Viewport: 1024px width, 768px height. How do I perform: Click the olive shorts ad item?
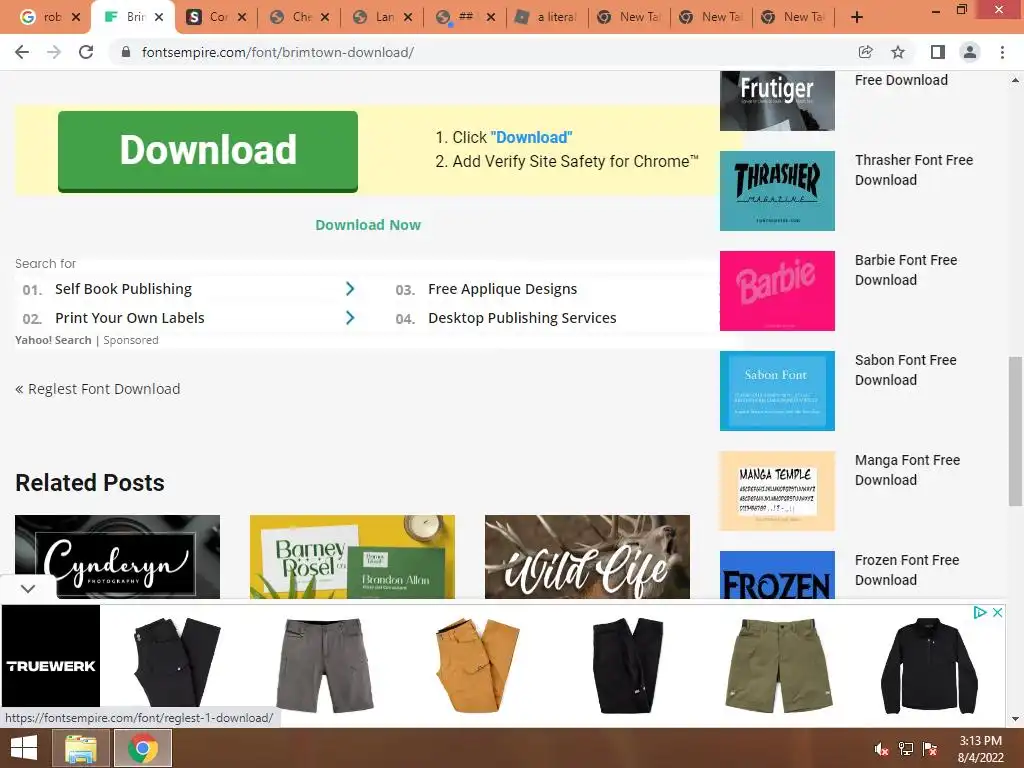pyautogui.click(x=778, y=664)
